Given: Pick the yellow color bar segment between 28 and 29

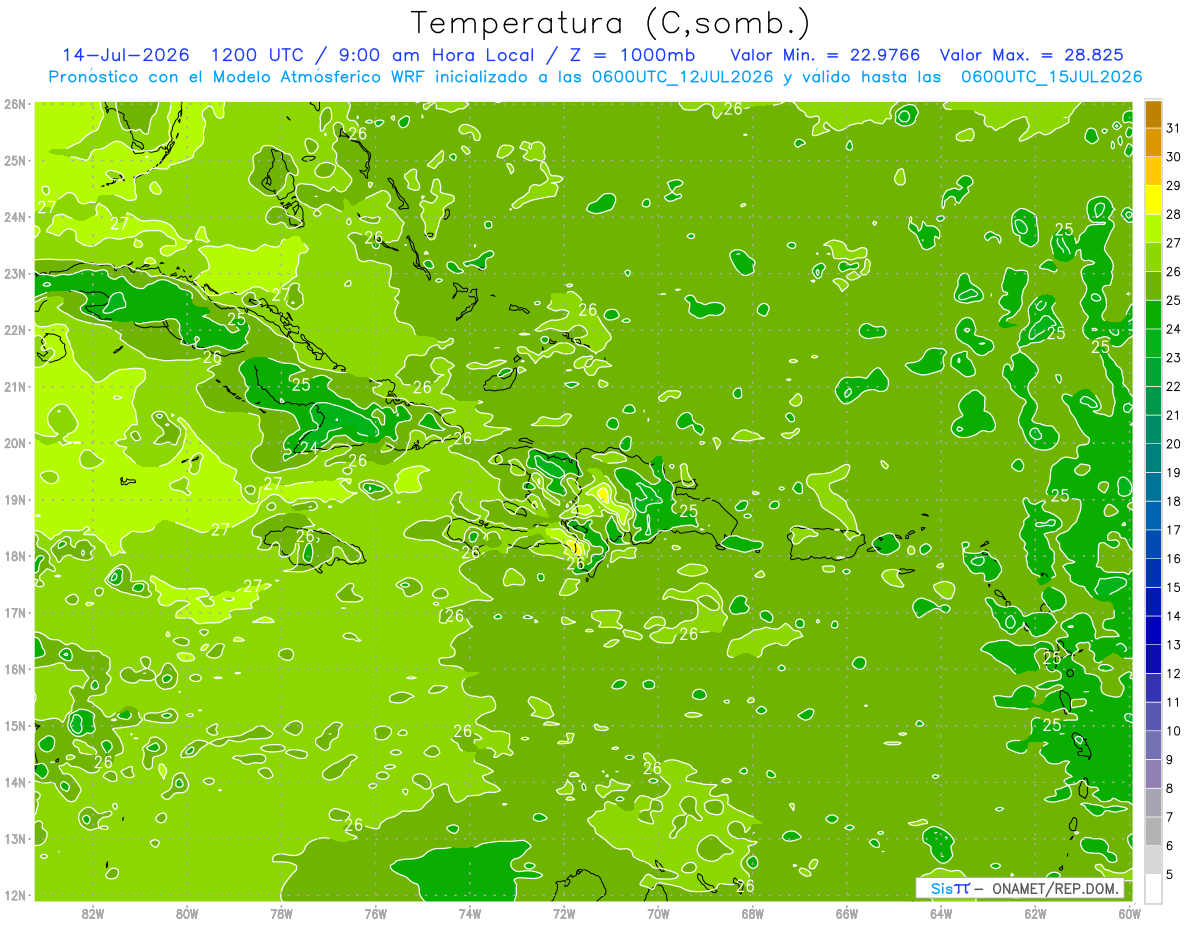Looking at the screenshot, I should pos(1153,201).
